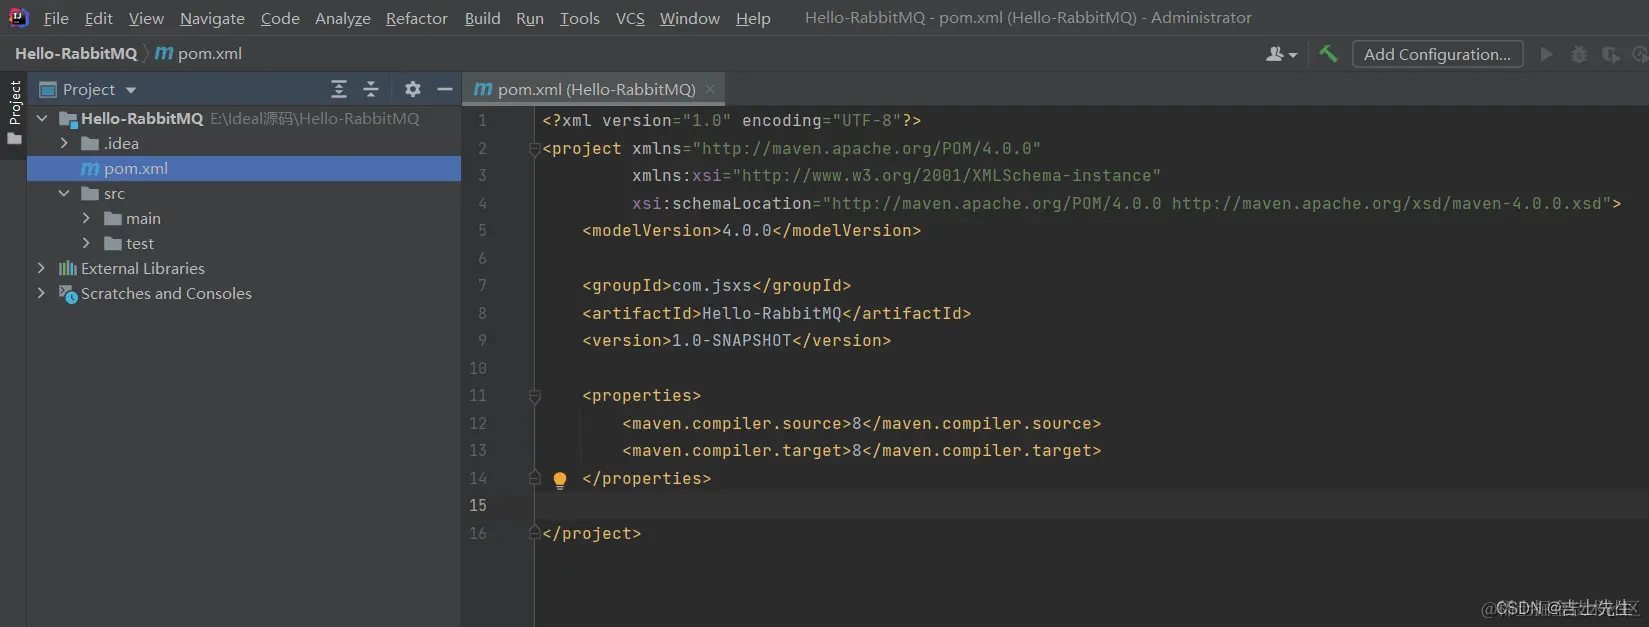
Task: Click the green Build Project hammer icon
Action: 1328,54
